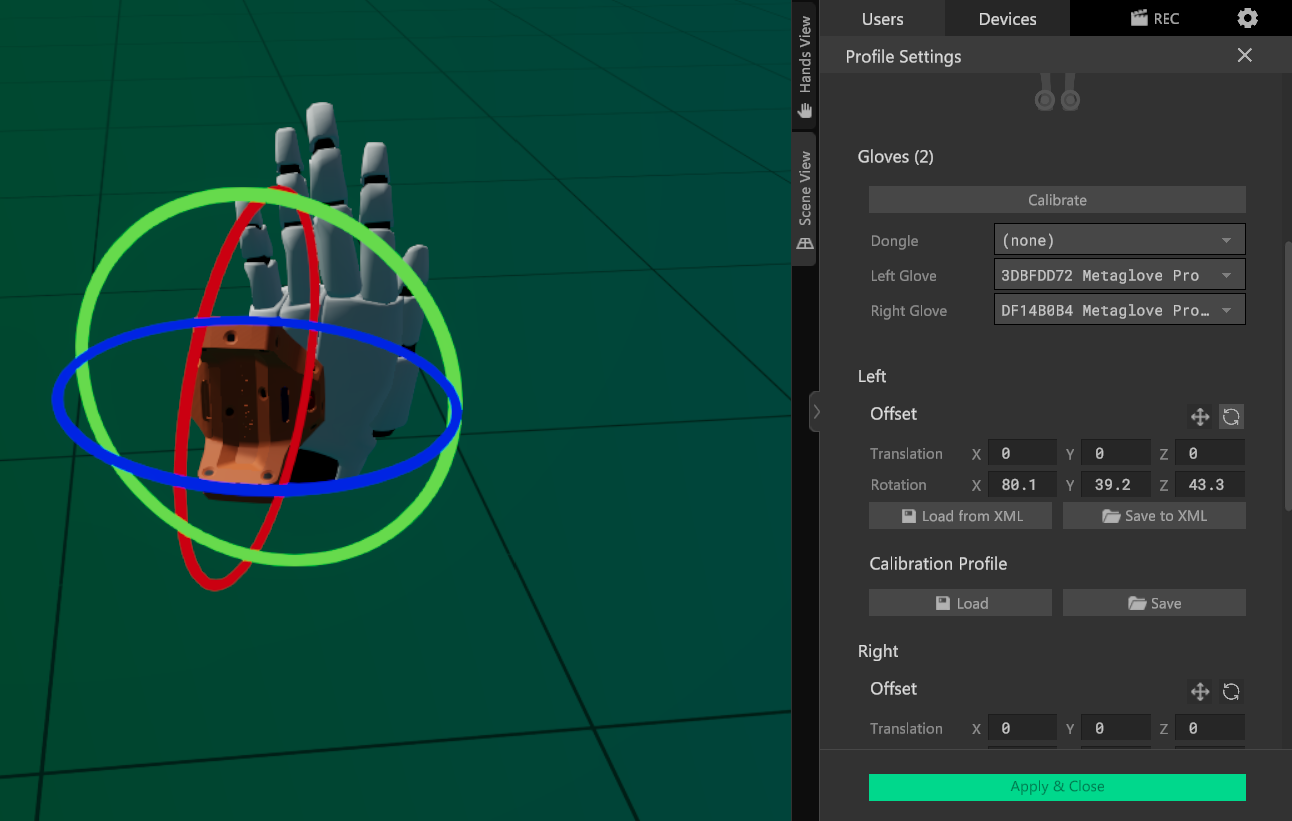
Task: Enable the Right offset translate gizmo
Action: coord(1199,691)
